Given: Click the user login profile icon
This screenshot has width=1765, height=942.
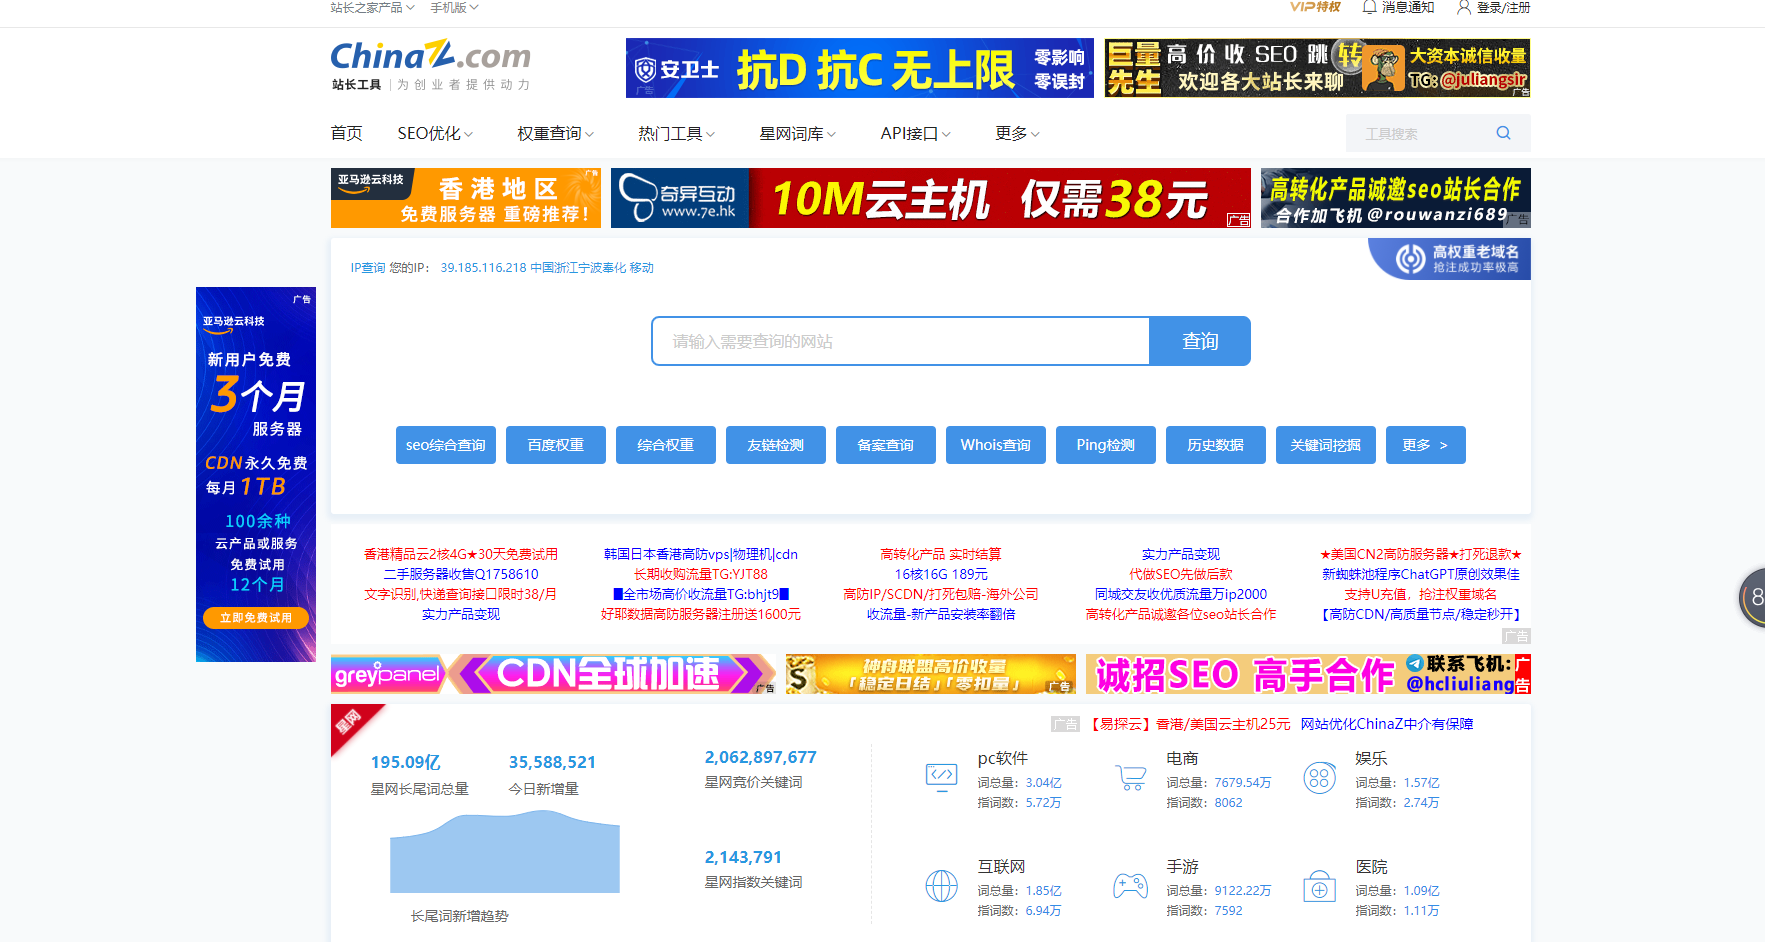Looking at the screenshot, I should click(x=1464, y=7).
